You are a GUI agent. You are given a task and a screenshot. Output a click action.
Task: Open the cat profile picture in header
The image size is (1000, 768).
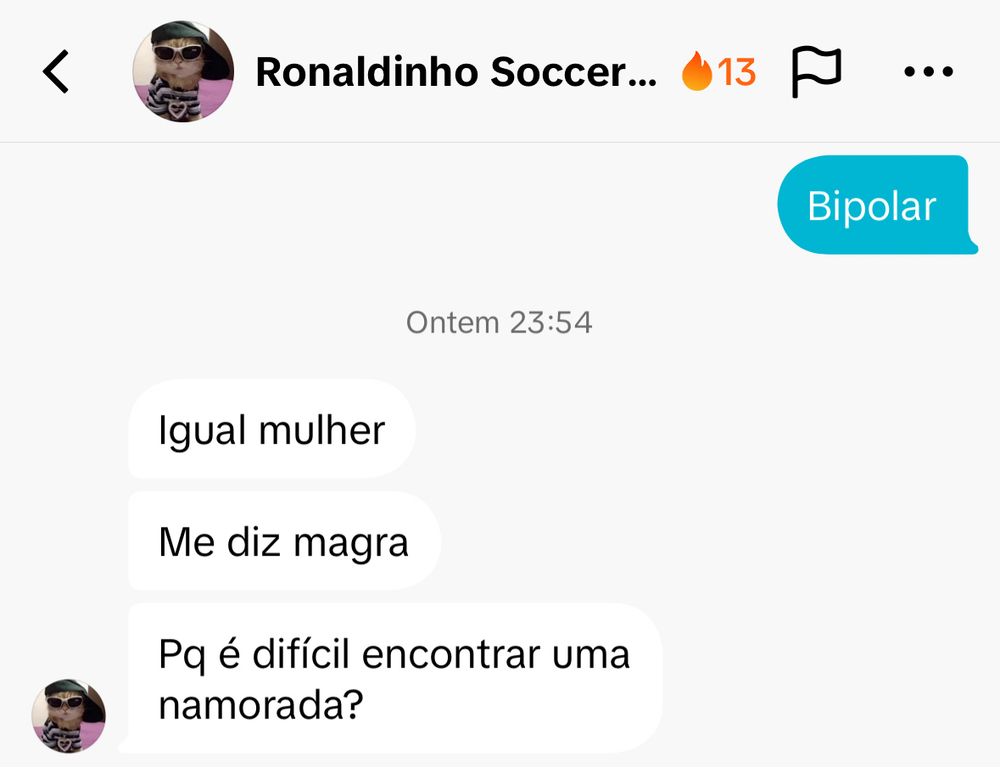coord(183,72)
